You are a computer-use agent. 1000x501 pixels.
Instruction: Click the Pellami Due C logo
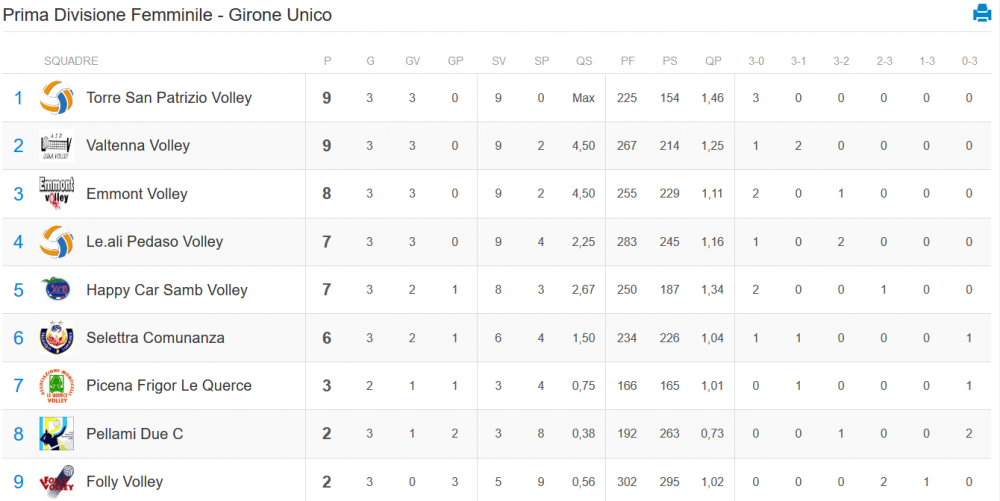click(56, 433)
